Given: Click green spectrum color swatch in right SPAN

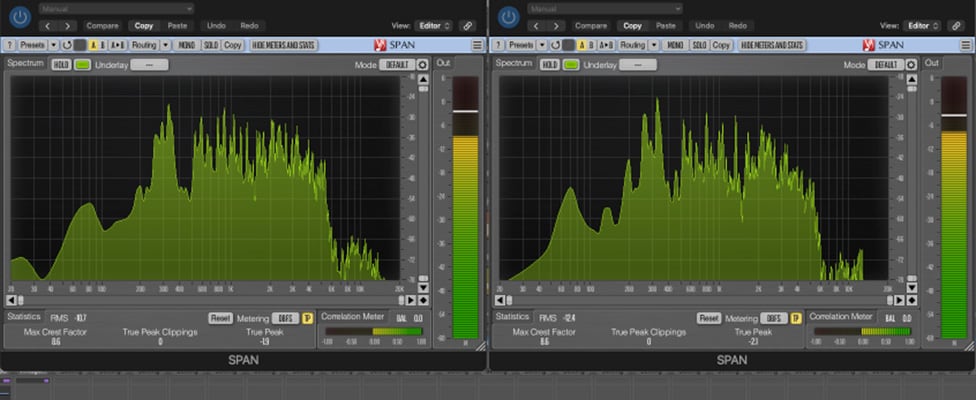Looking at the screenshot, I should click(x=571, y=65).
